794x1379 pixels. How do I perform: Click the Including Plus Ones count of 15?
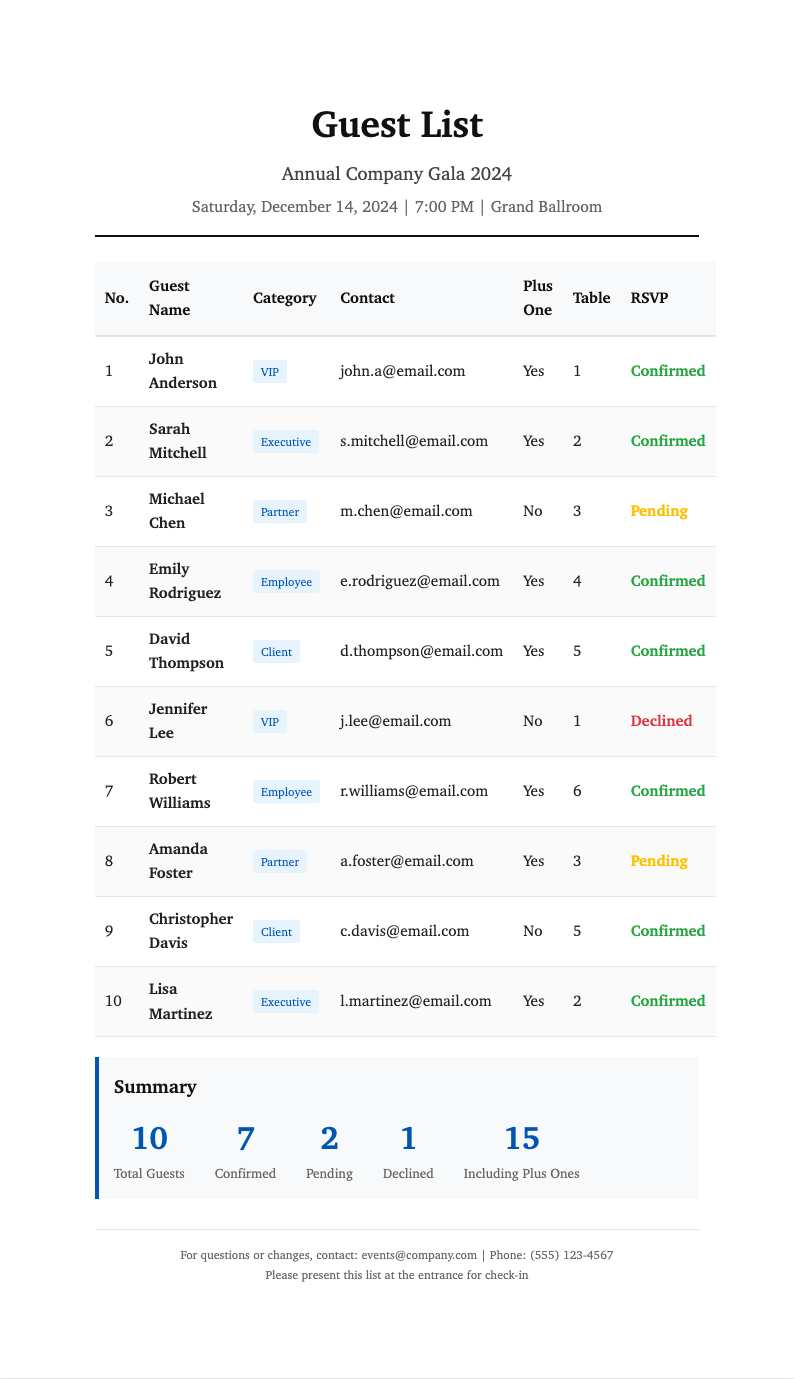[x=522, y=1138]
